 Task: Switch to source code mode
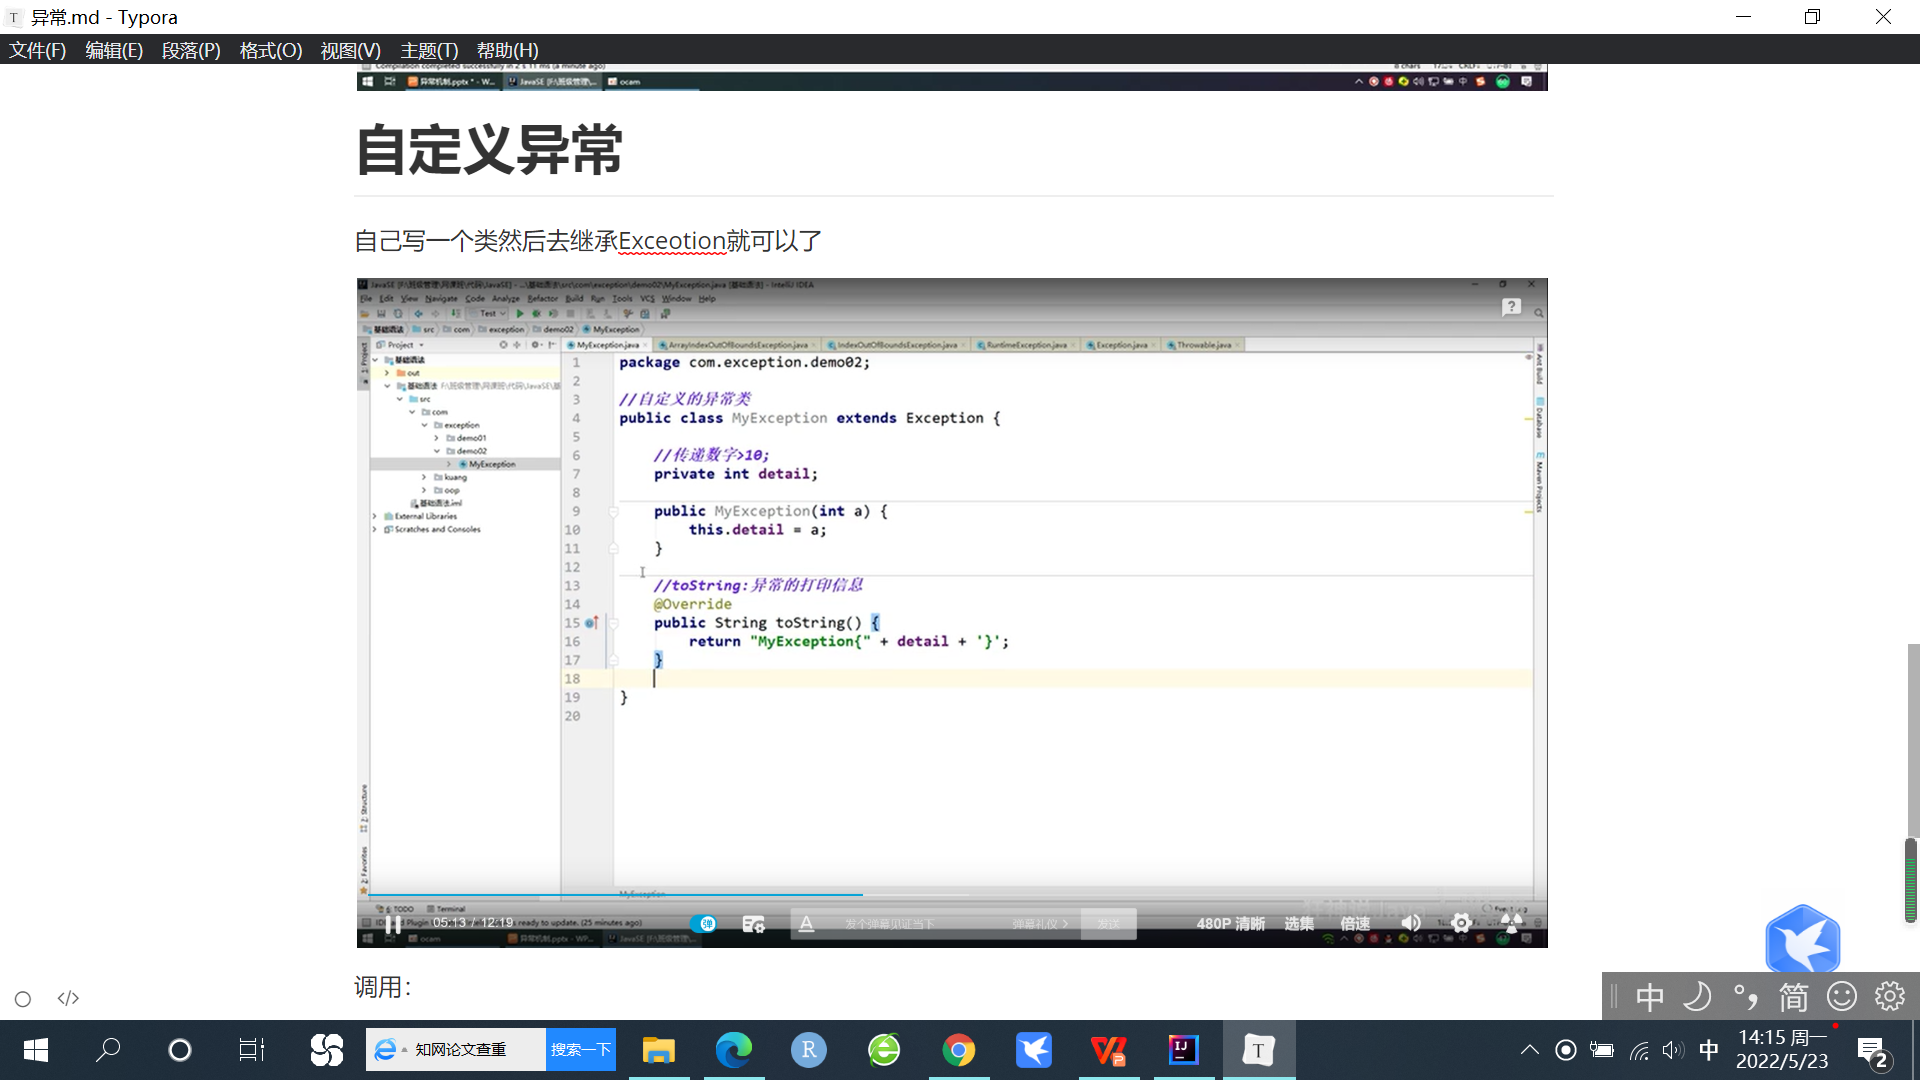click(x=68, y=998)
